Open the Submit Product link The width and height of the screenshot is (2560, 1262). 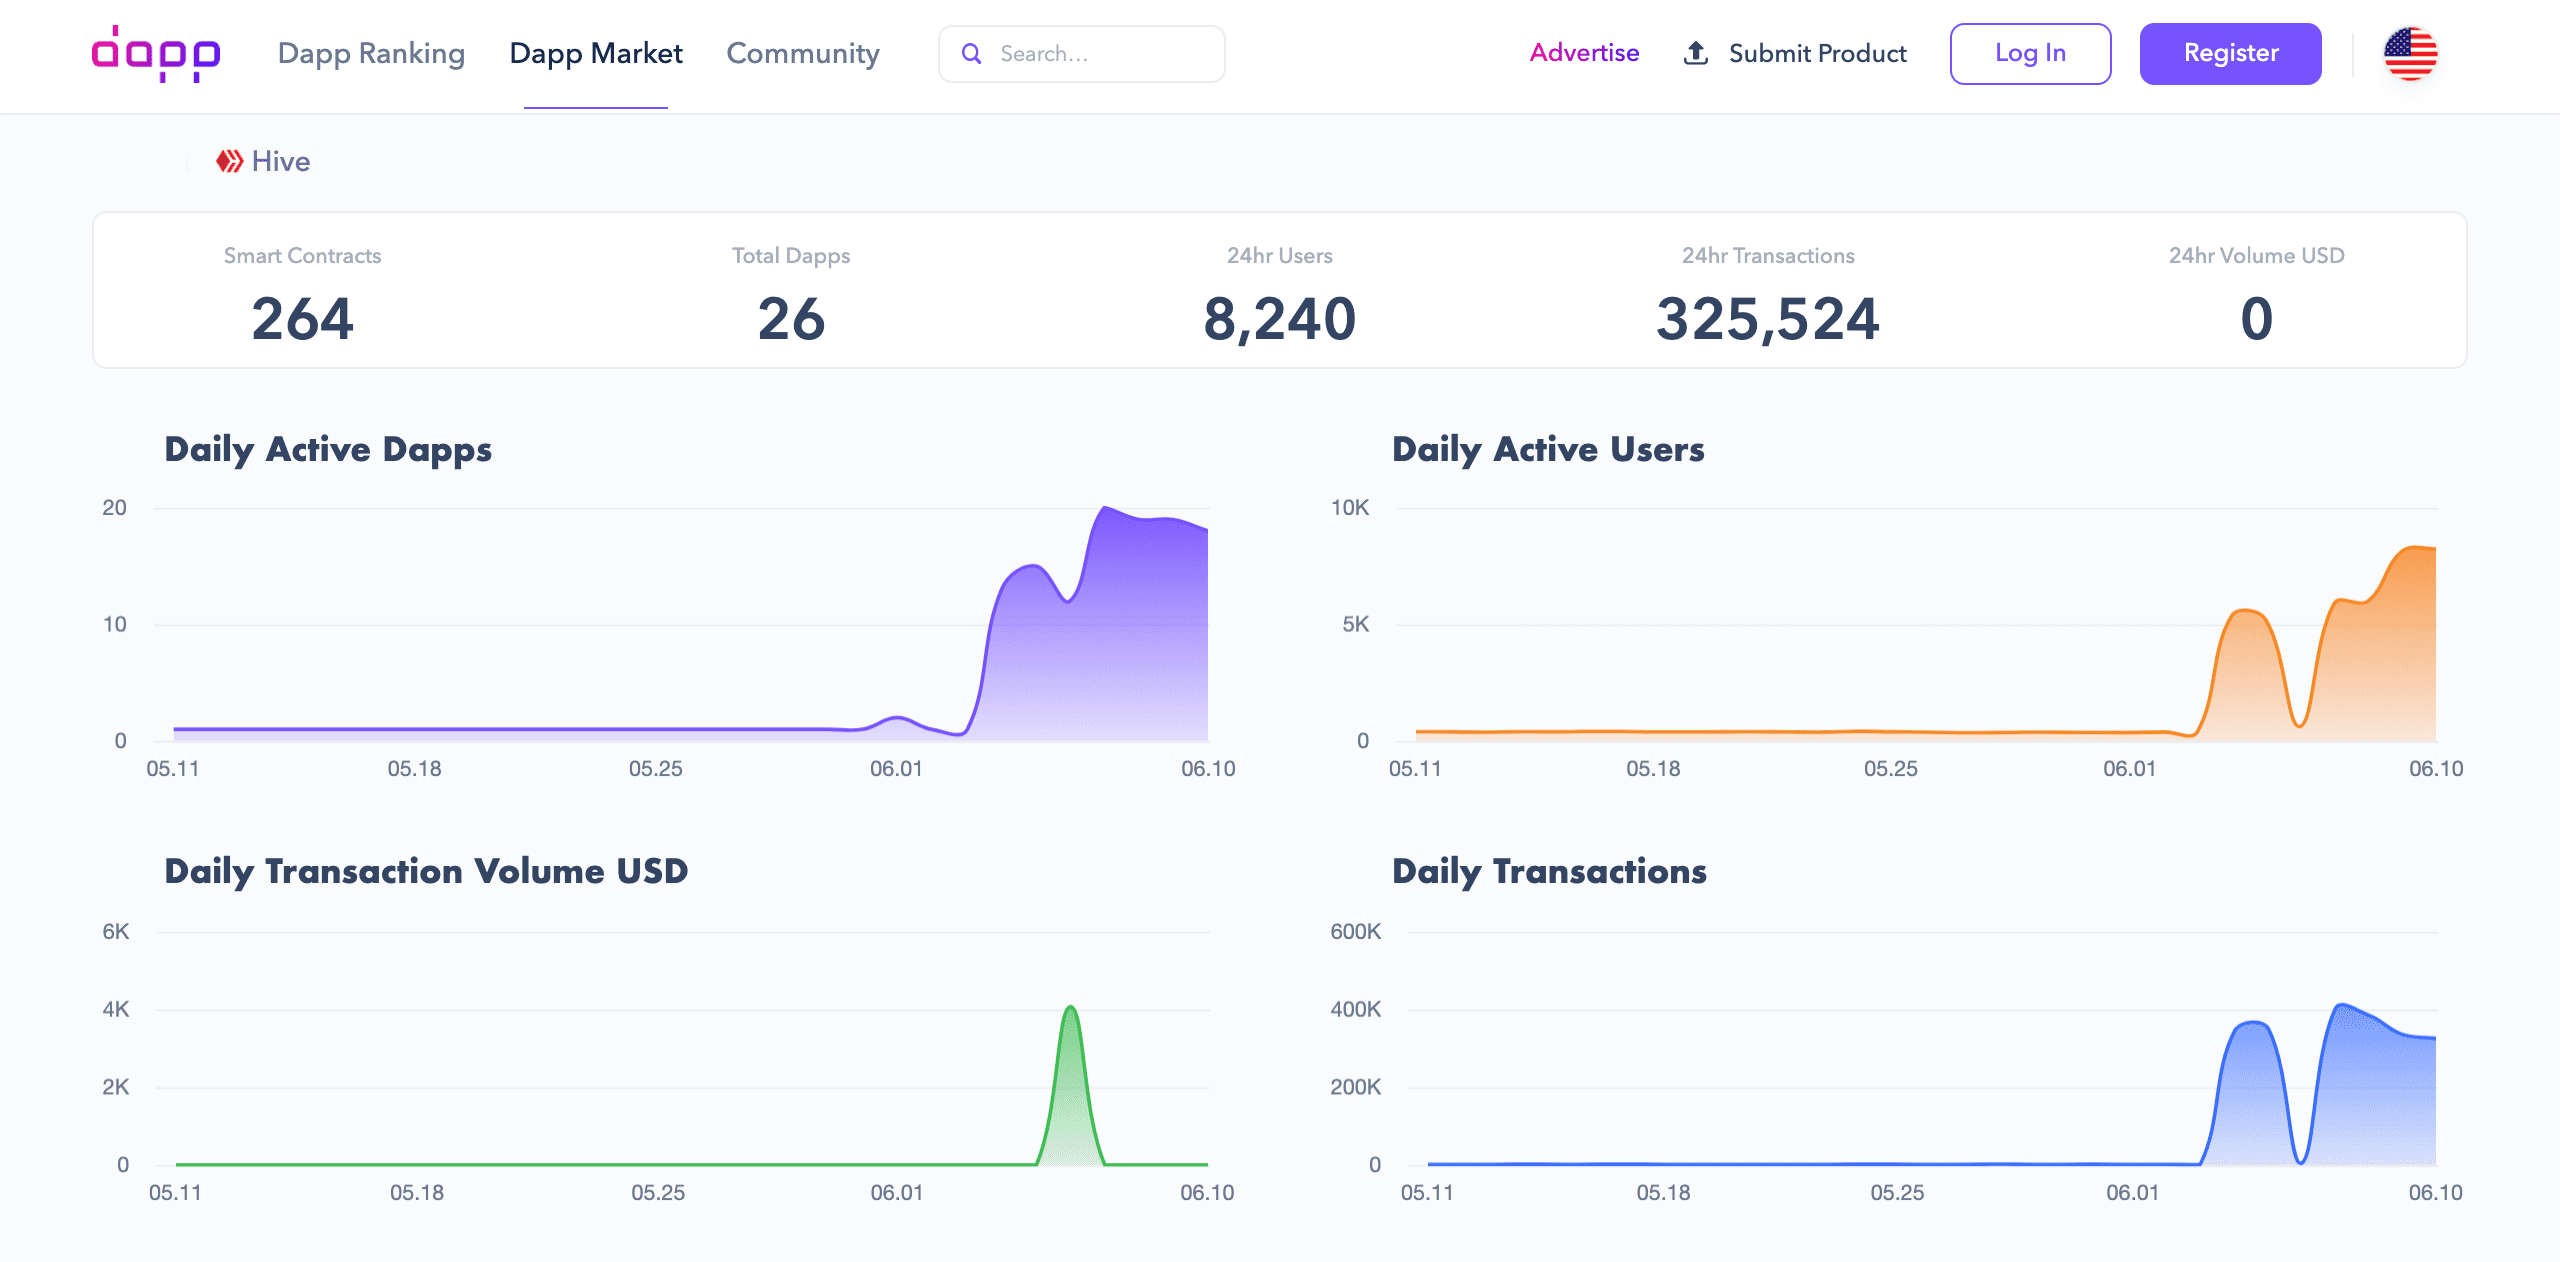point(1817,53)
